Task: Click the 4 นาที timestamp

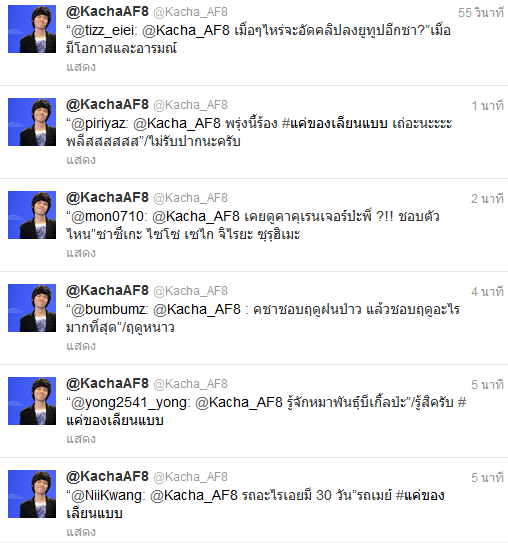Action: pyautogui.click(x=487, y=292)
